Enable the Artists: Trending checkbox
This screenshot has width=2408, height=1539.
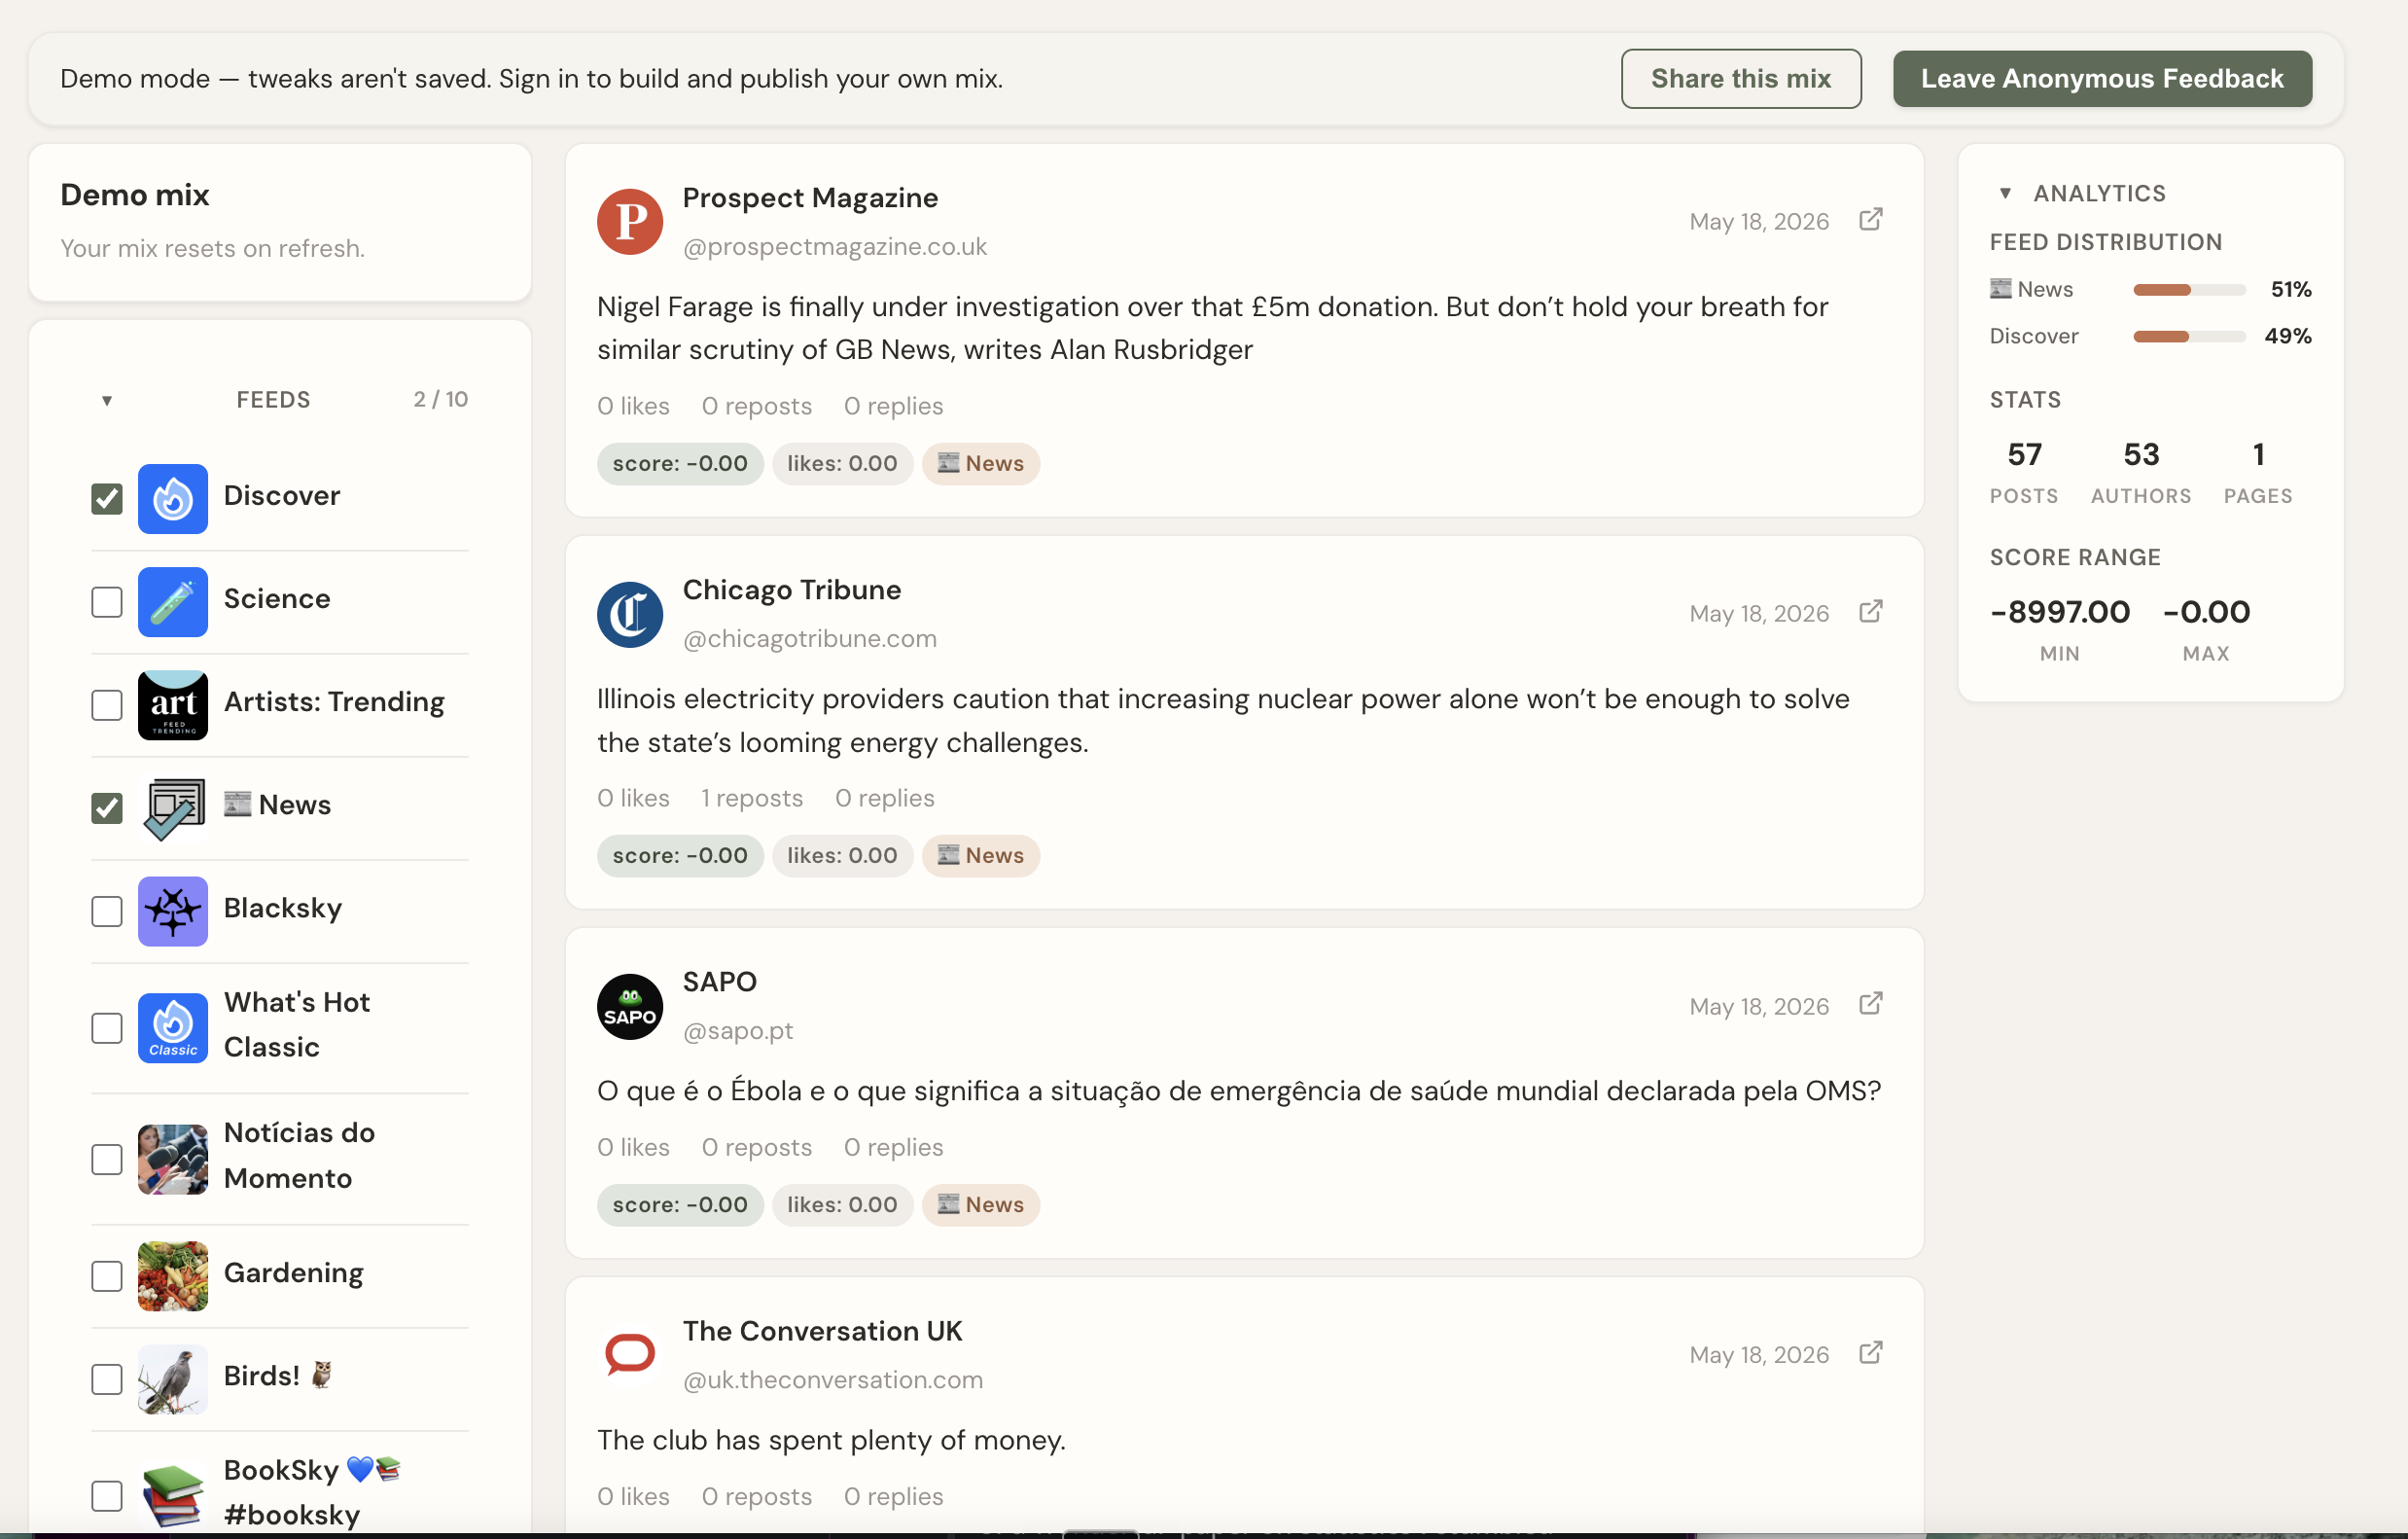click(107, 705)
